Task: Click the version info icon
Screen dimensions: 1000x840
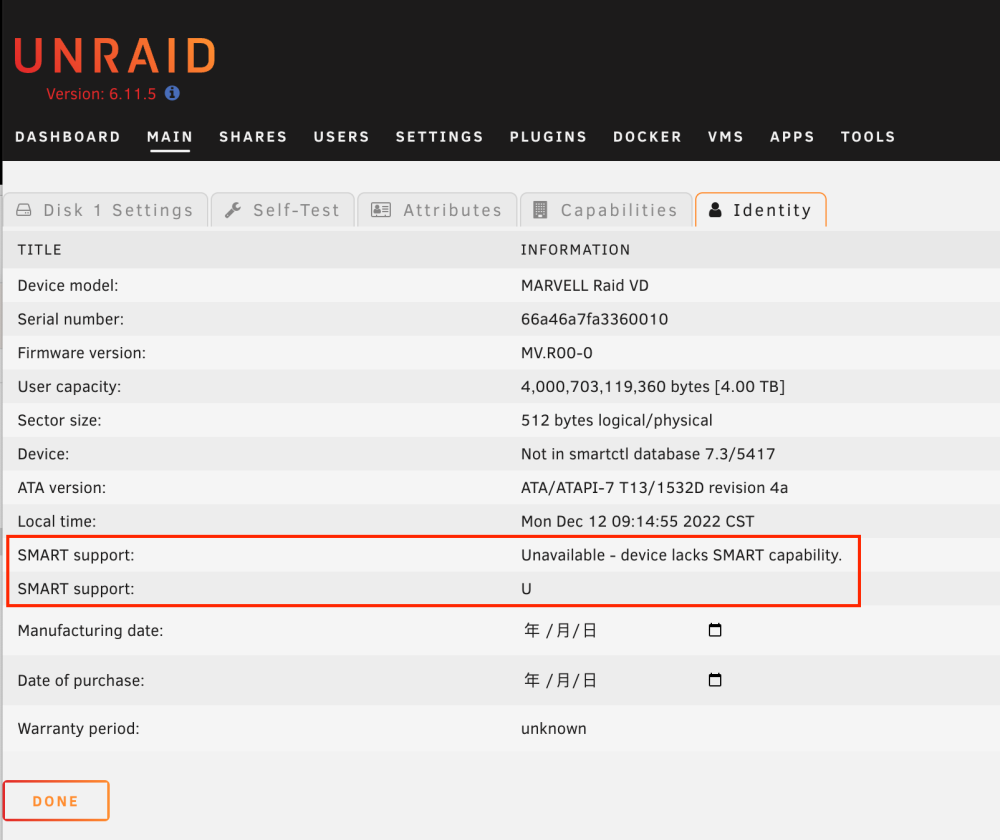Action: [172, 93]
